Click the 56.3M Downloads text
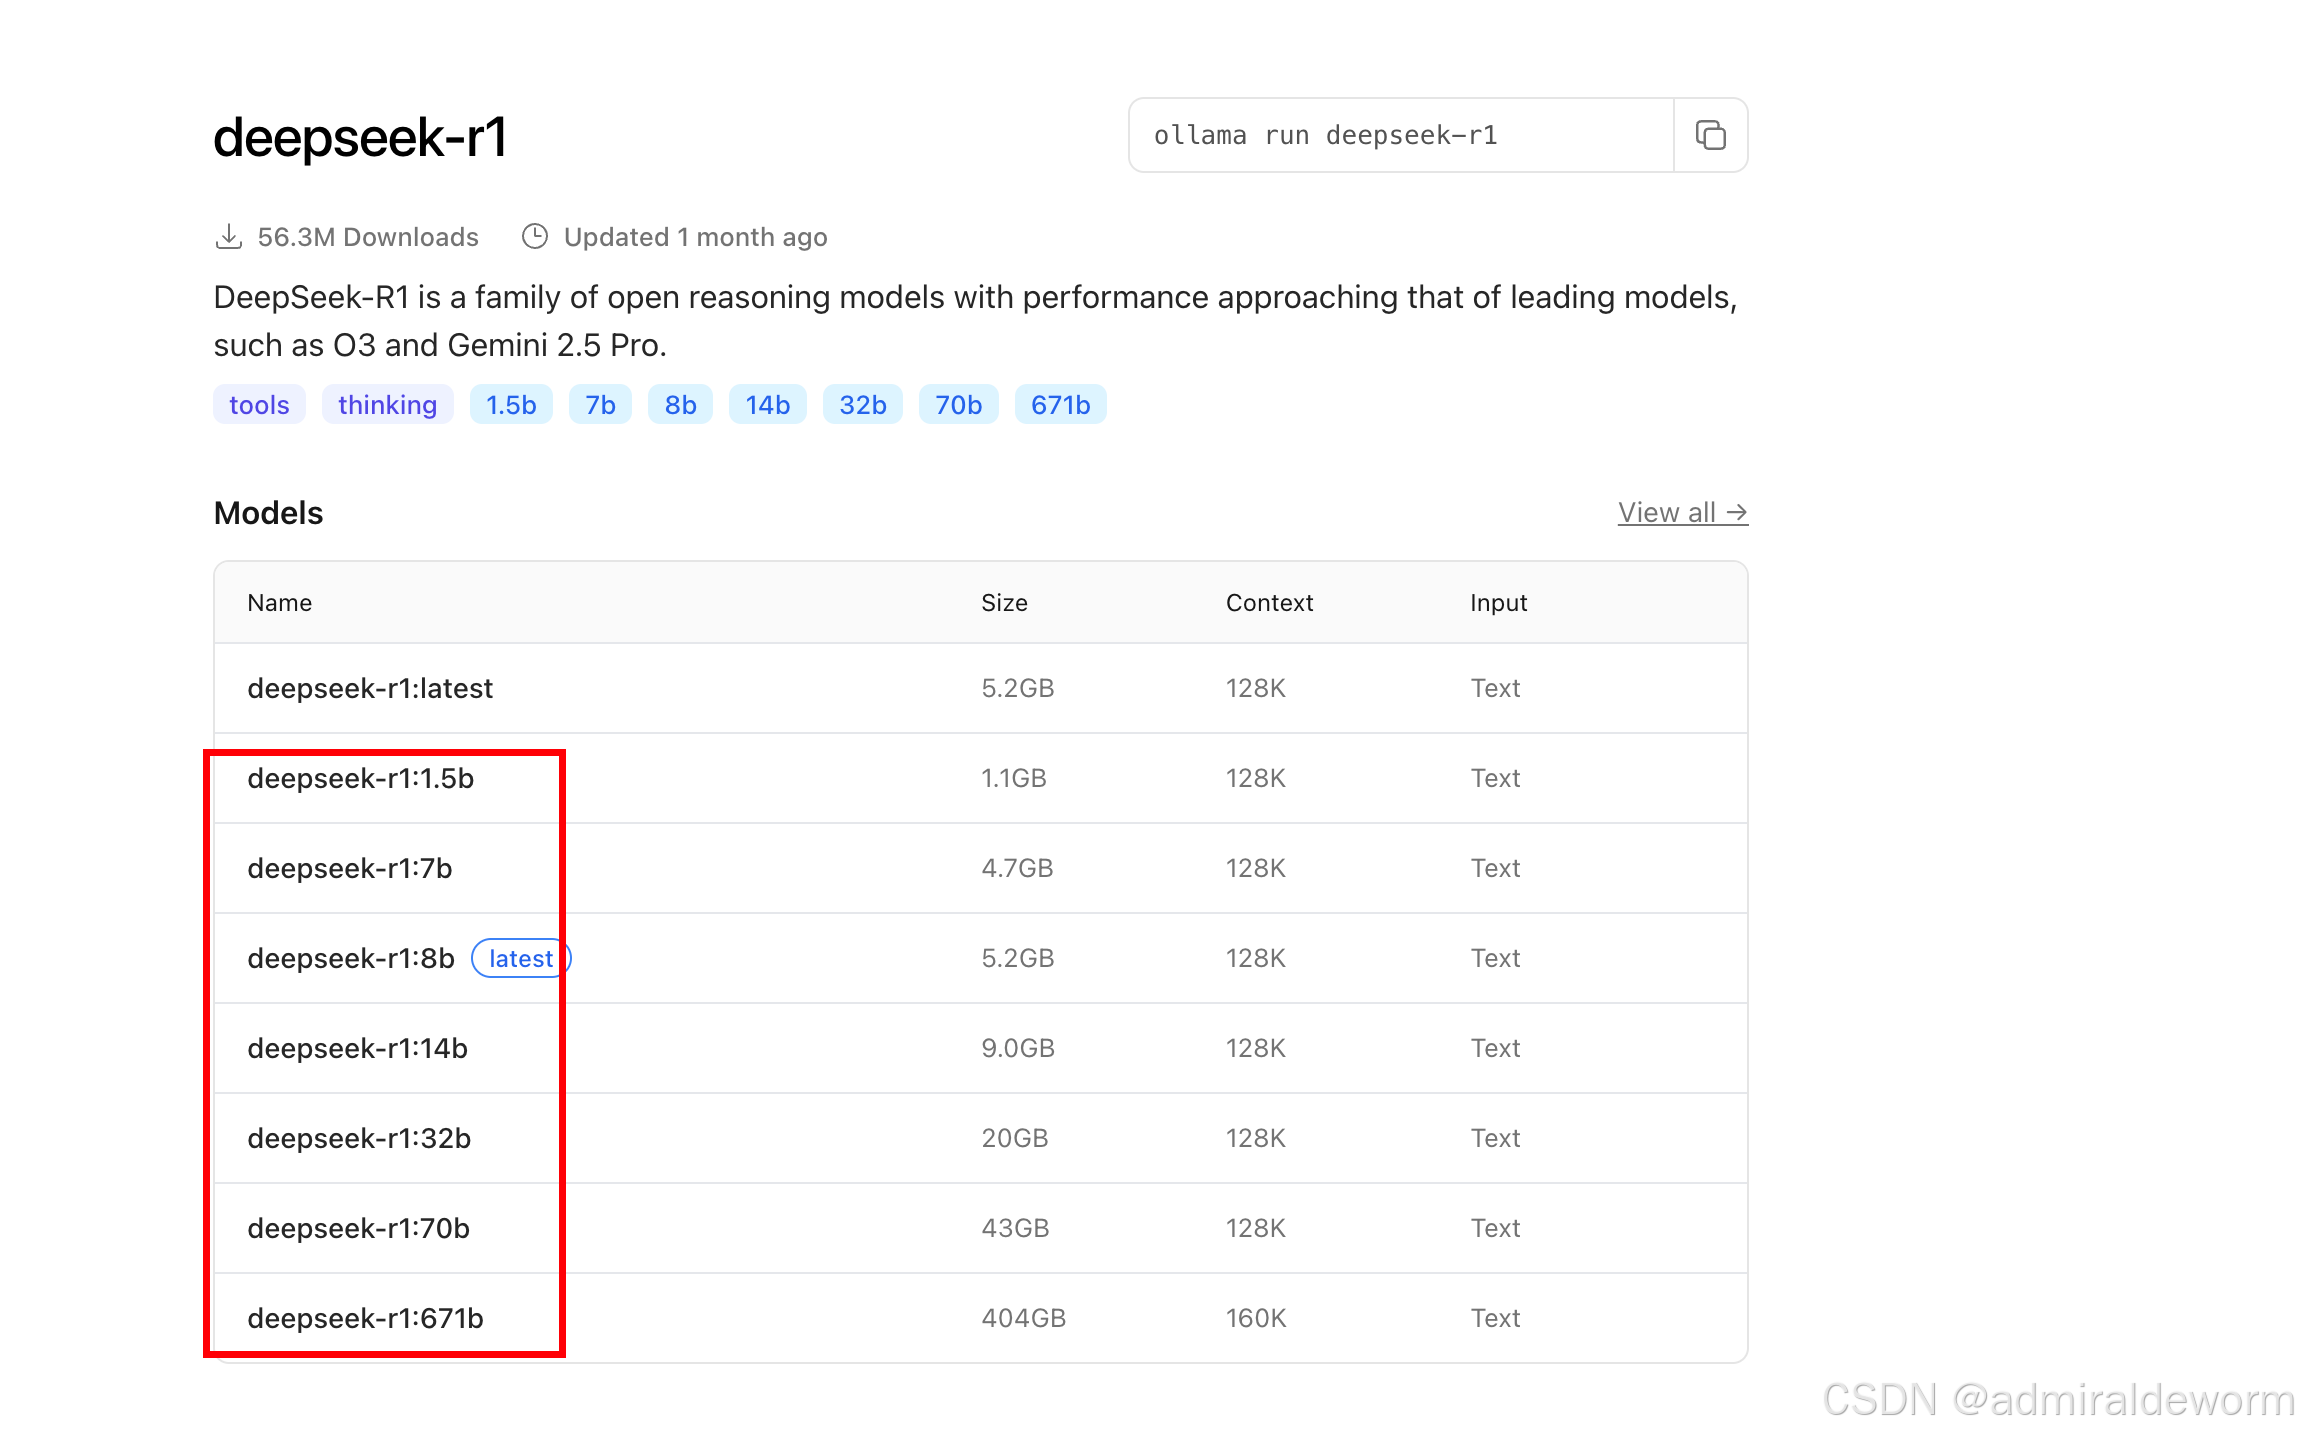The height and width of the screenshot is (1438, 2300). coord(368,237)
